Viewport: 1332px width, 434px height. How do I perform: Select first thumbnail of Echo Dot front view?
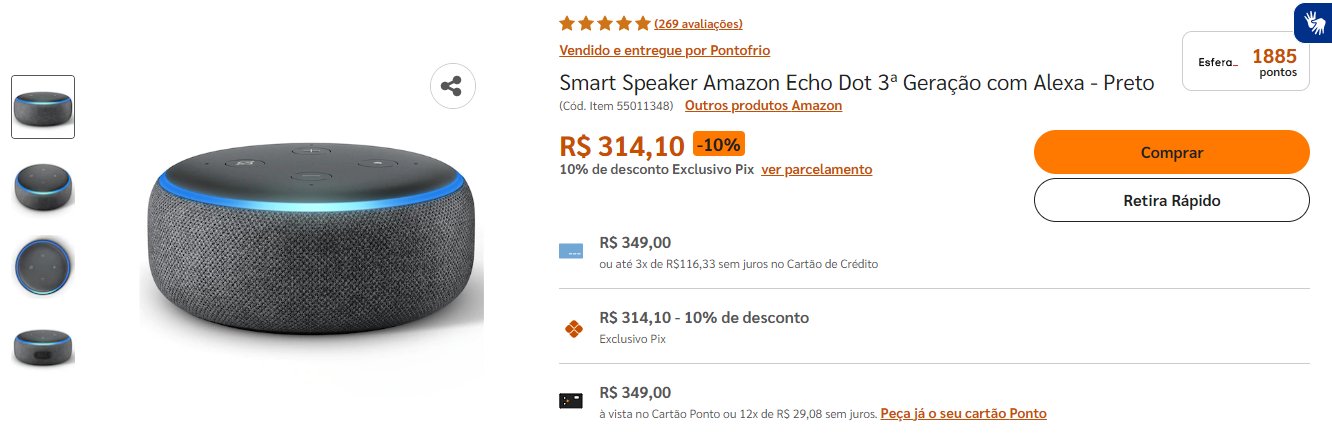43,107
